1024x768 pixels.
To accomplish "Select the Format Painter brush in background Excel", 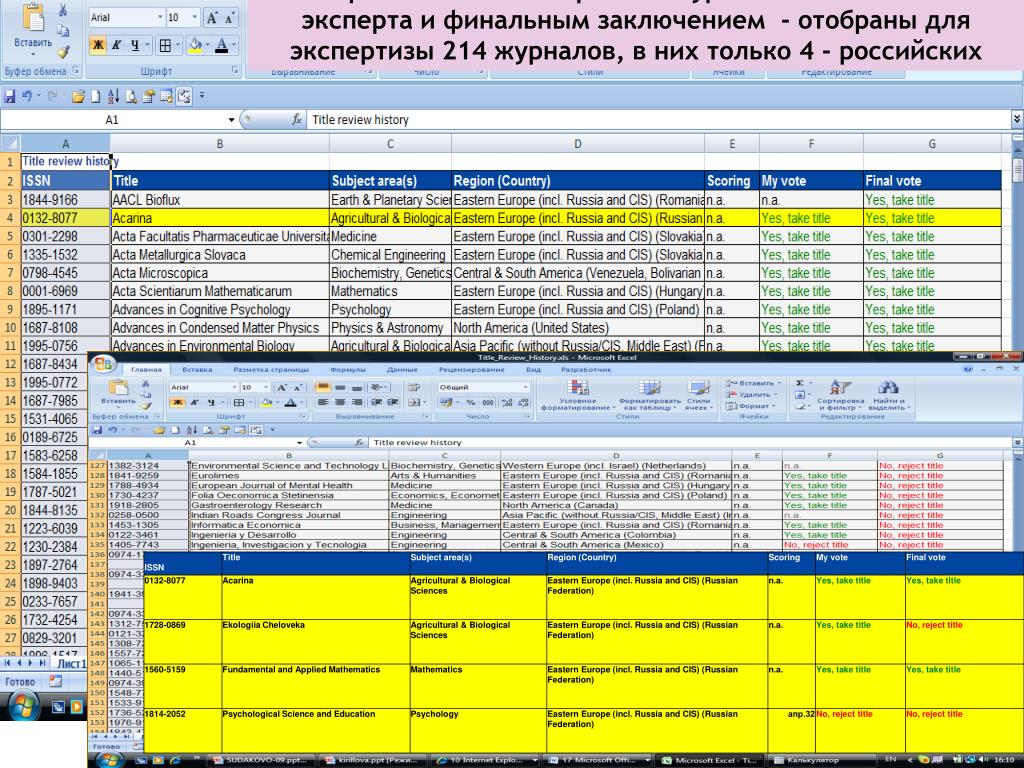I will 63,52.
